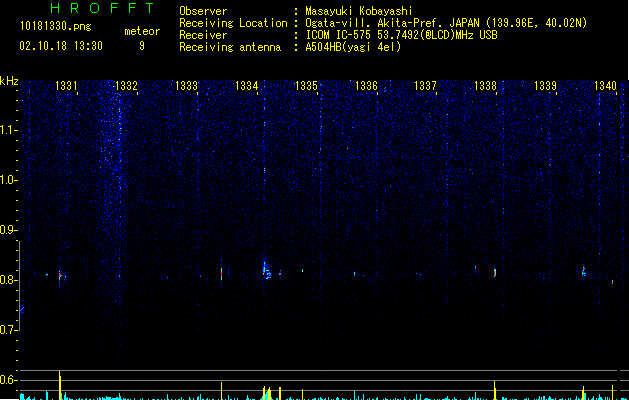The height and width of the screenshot is (400, 629).
Task: Click the kHz axis unit label
Action: coord(9,81)
